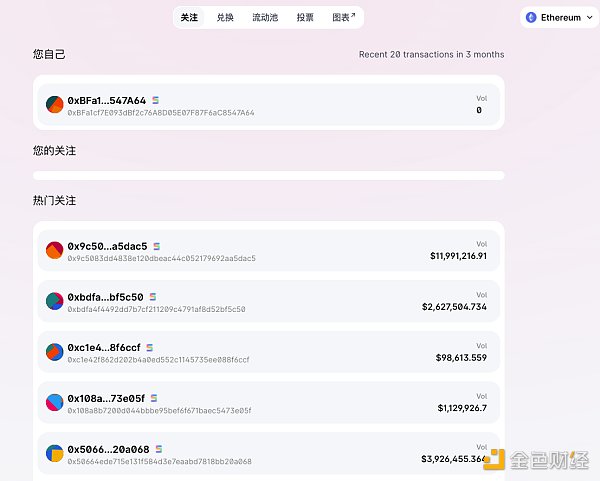Open the 图表 external link
Screen dimensions: 600x481
(343, 18)
